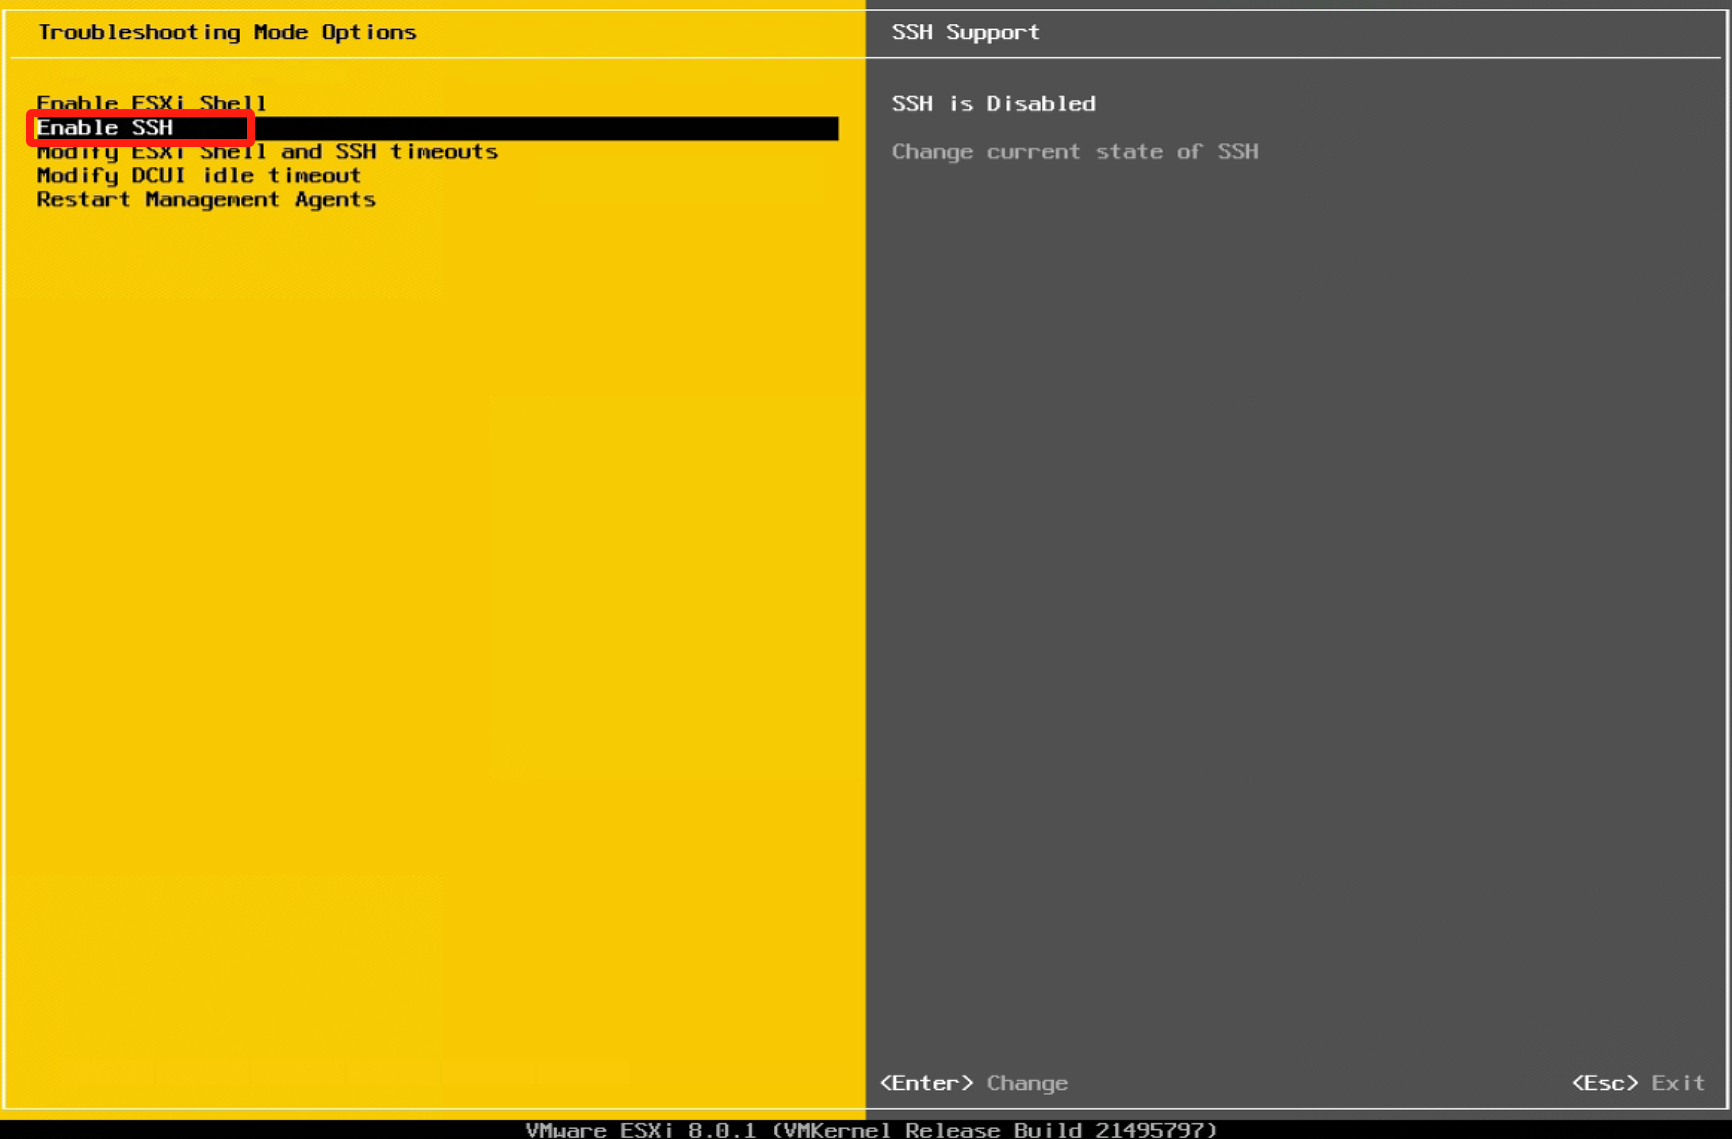Click the black selection bar beside Enable SSH

(x=545, y=128)
